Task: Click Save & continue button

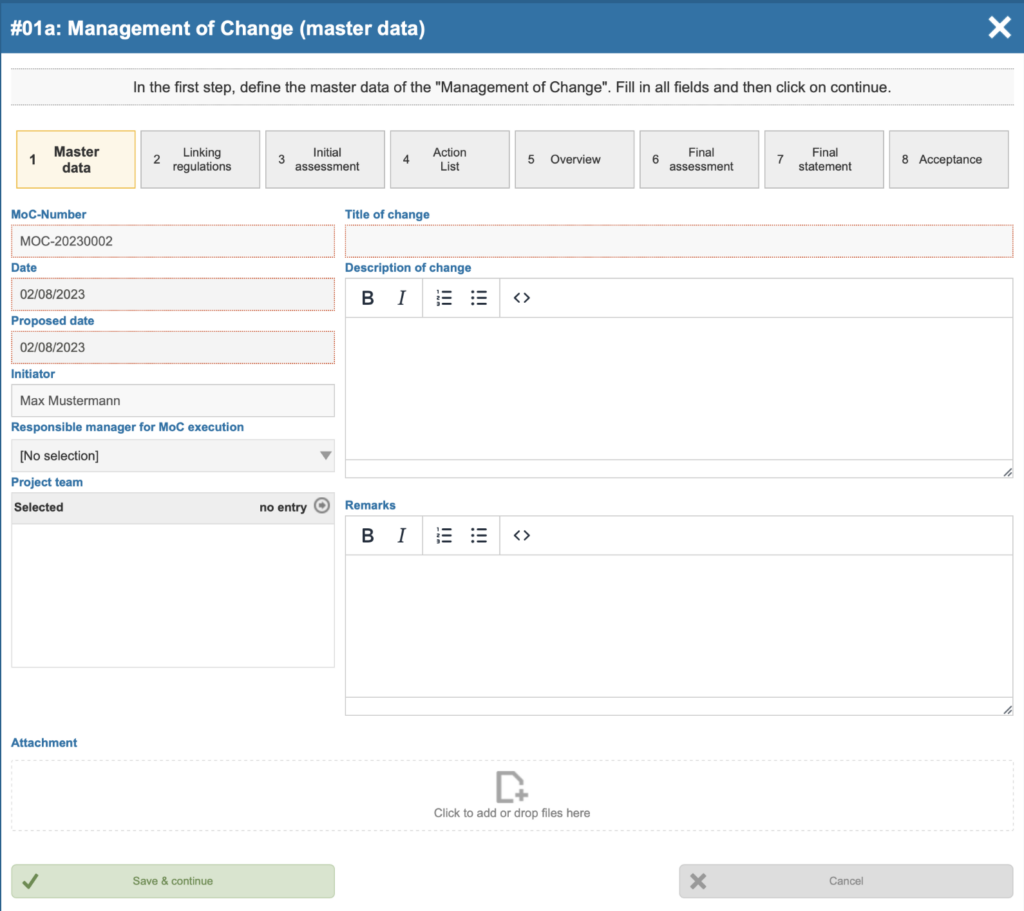Action: [x=172, y=881]
